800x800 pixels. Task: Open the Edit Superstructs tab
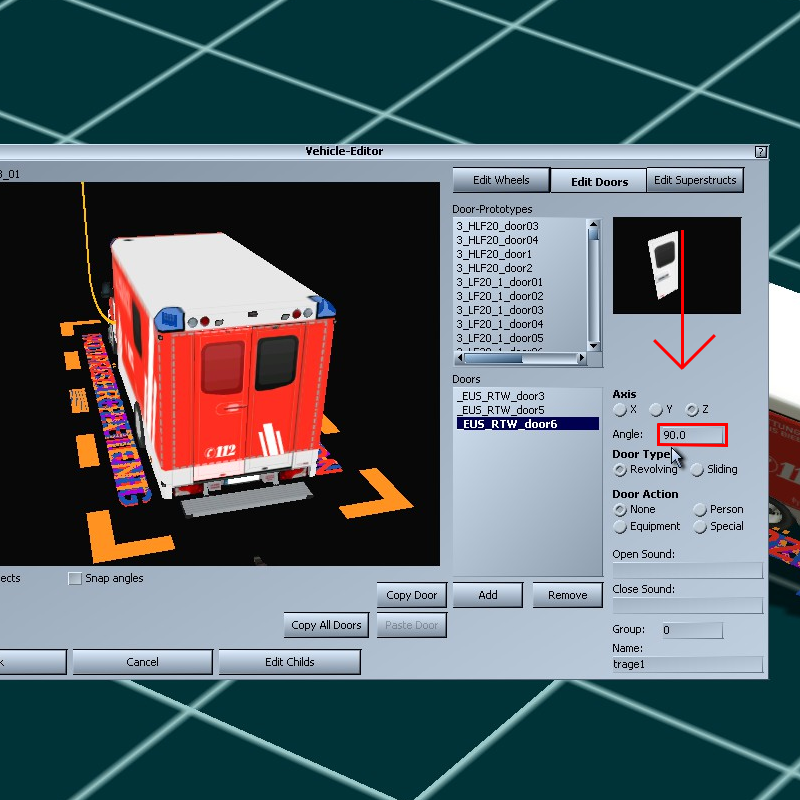click(695, 180)
